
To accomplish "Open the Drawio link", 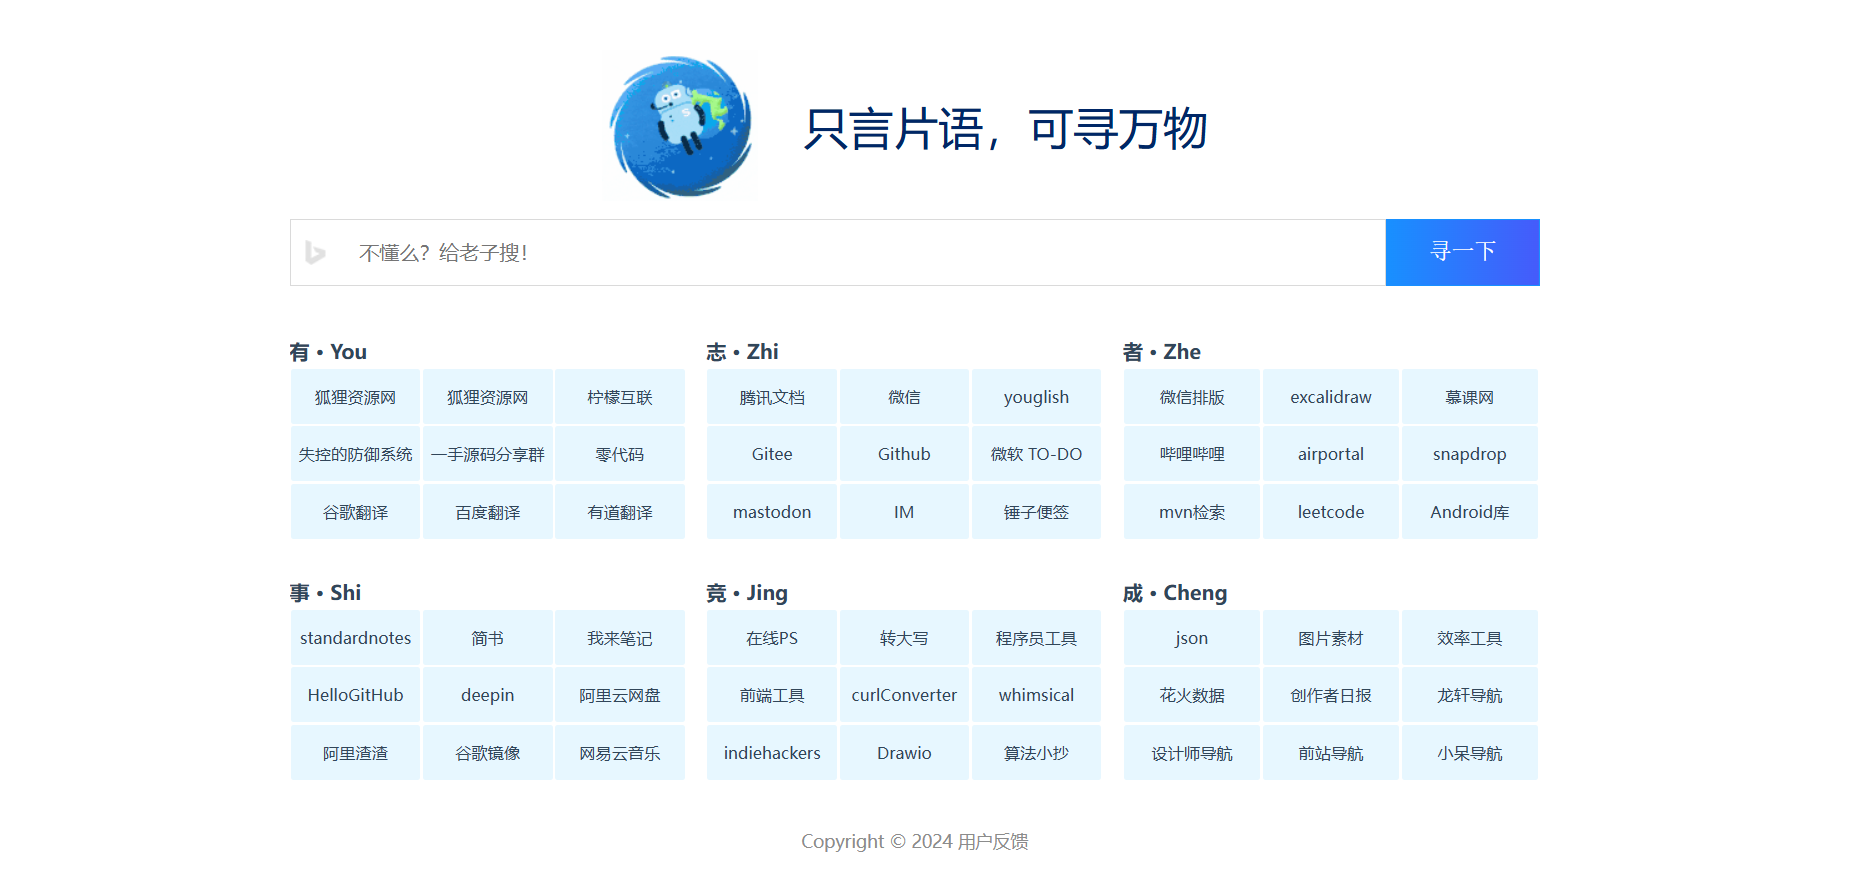I will click(x=904, y=753).
